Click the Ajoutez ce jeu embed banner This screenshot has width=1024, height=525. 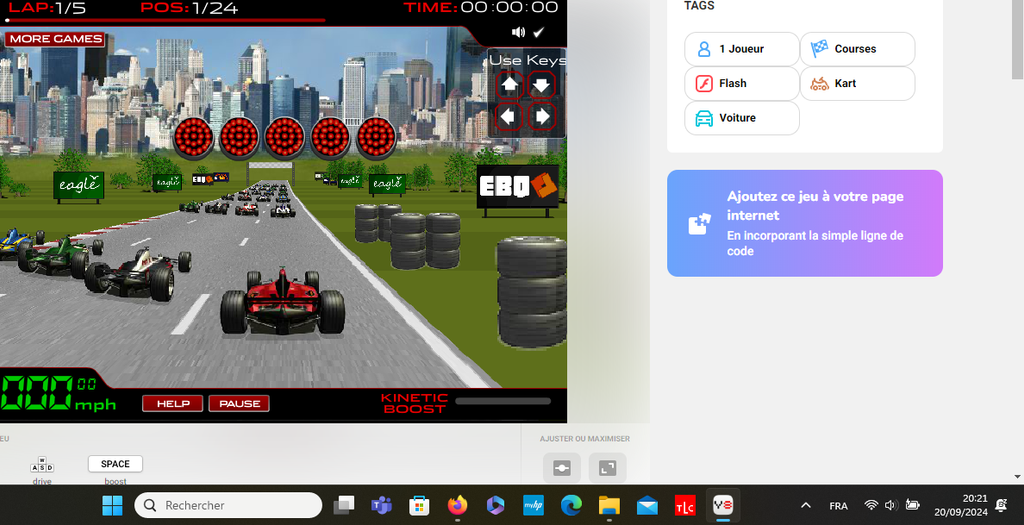tap(804, 223)
